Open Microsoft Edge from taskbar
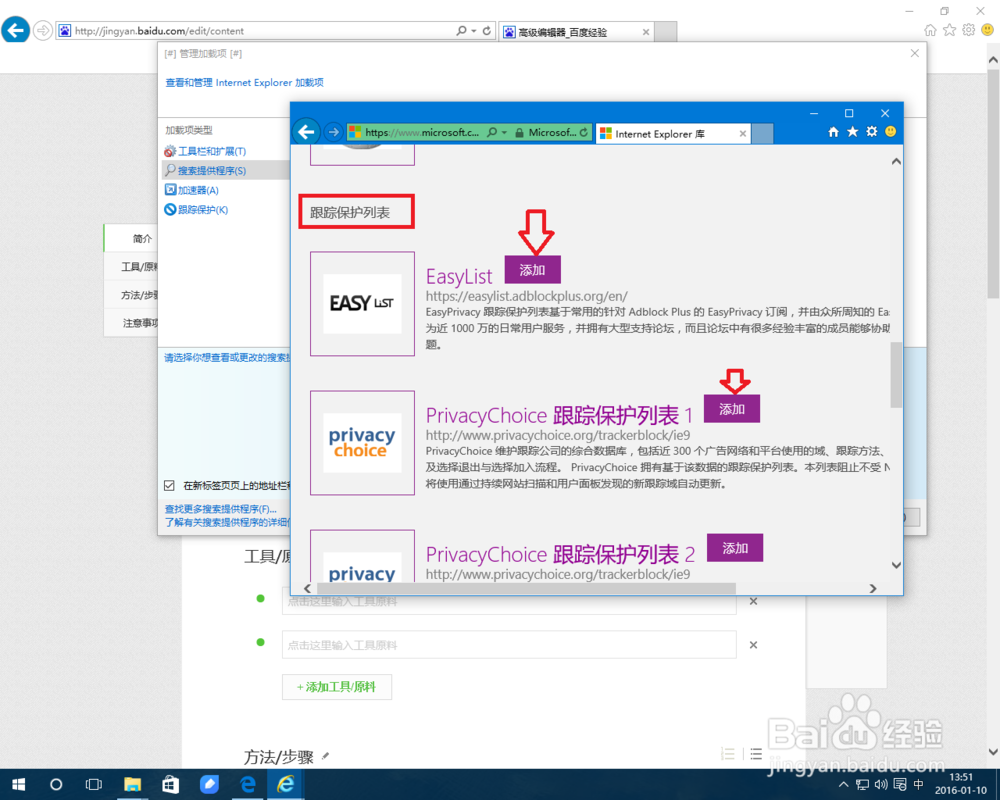1000x800 pixels. click(x=247, y=784)
